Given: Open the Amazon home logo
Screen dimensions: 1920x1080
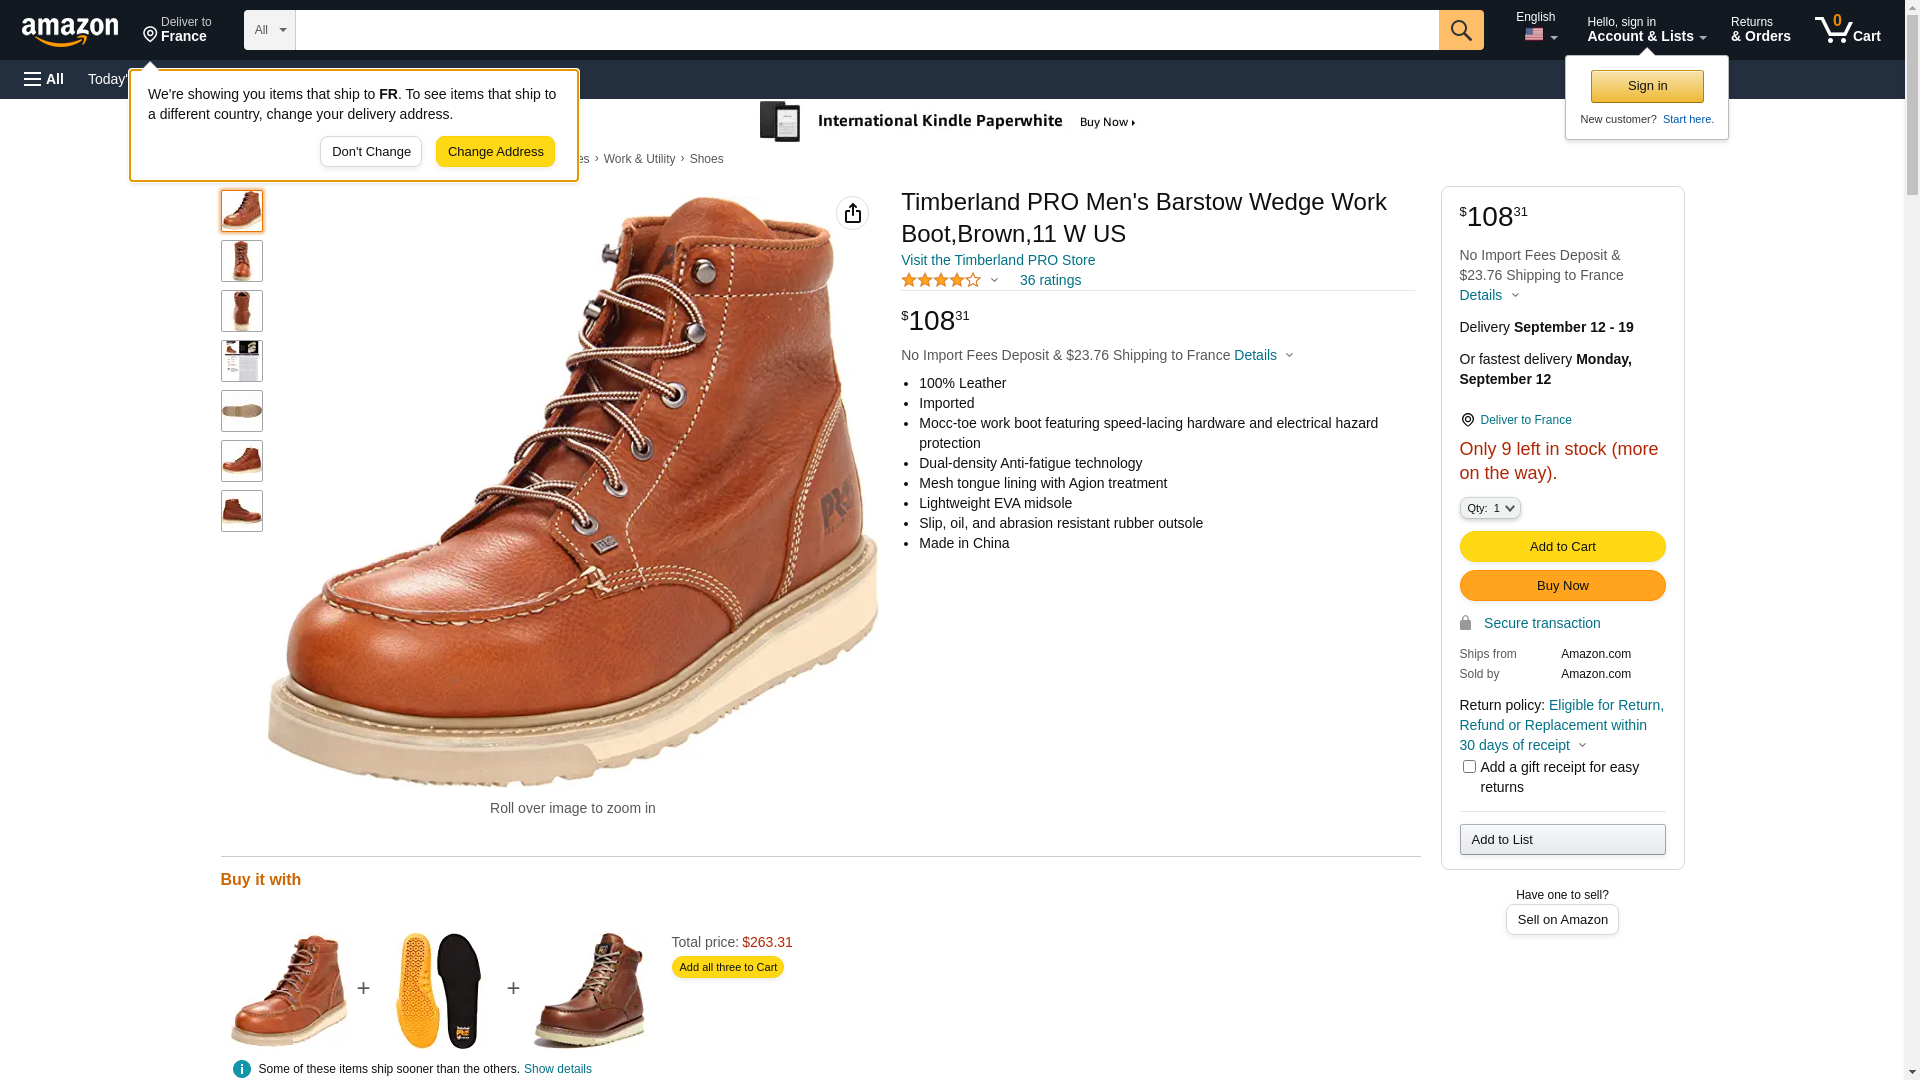Looking at the screenshot, I should (70, 32).
